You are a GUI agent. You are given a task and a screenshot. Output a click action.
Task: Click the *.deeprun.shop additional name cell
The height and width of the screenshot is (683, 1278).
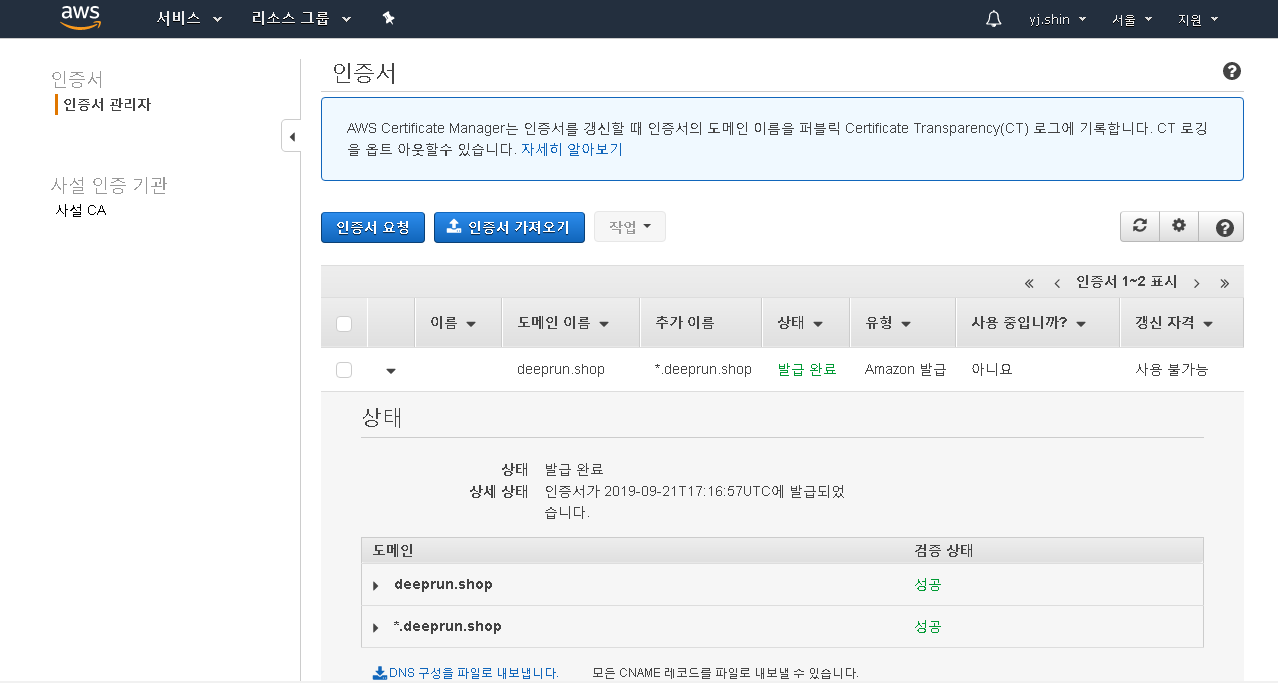tap(703, 369)
